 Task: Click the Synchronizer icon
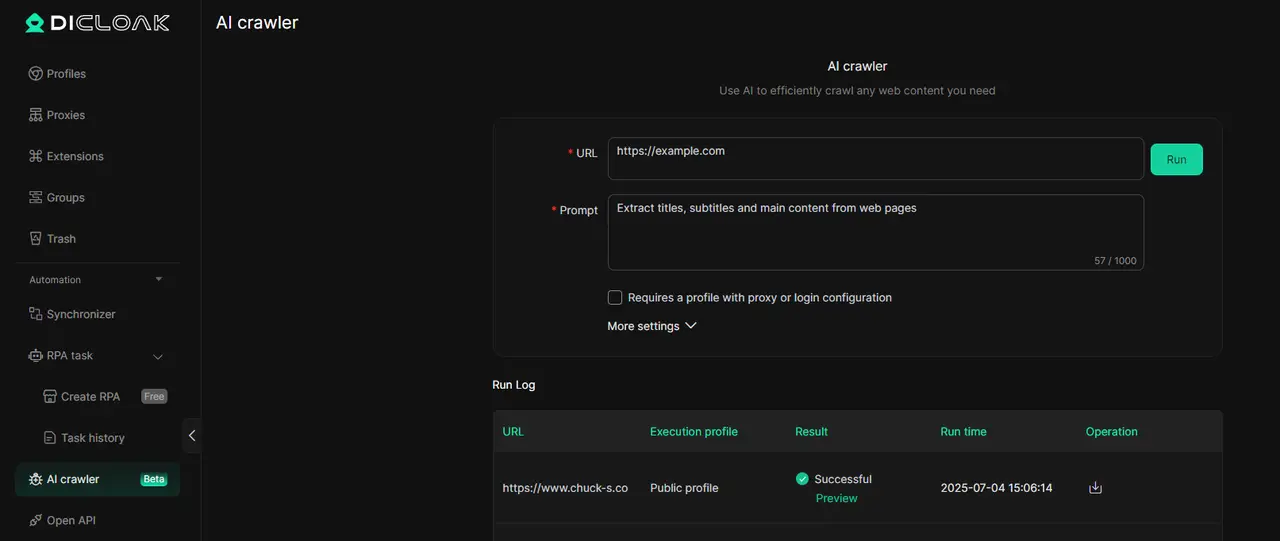click(x=36, y=314)
